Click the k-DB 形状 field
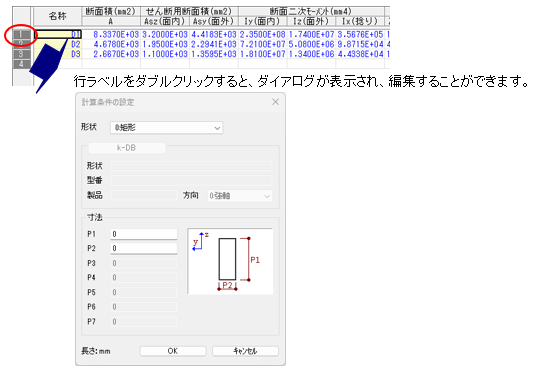536x373 pixels. [x=191, y=166]
